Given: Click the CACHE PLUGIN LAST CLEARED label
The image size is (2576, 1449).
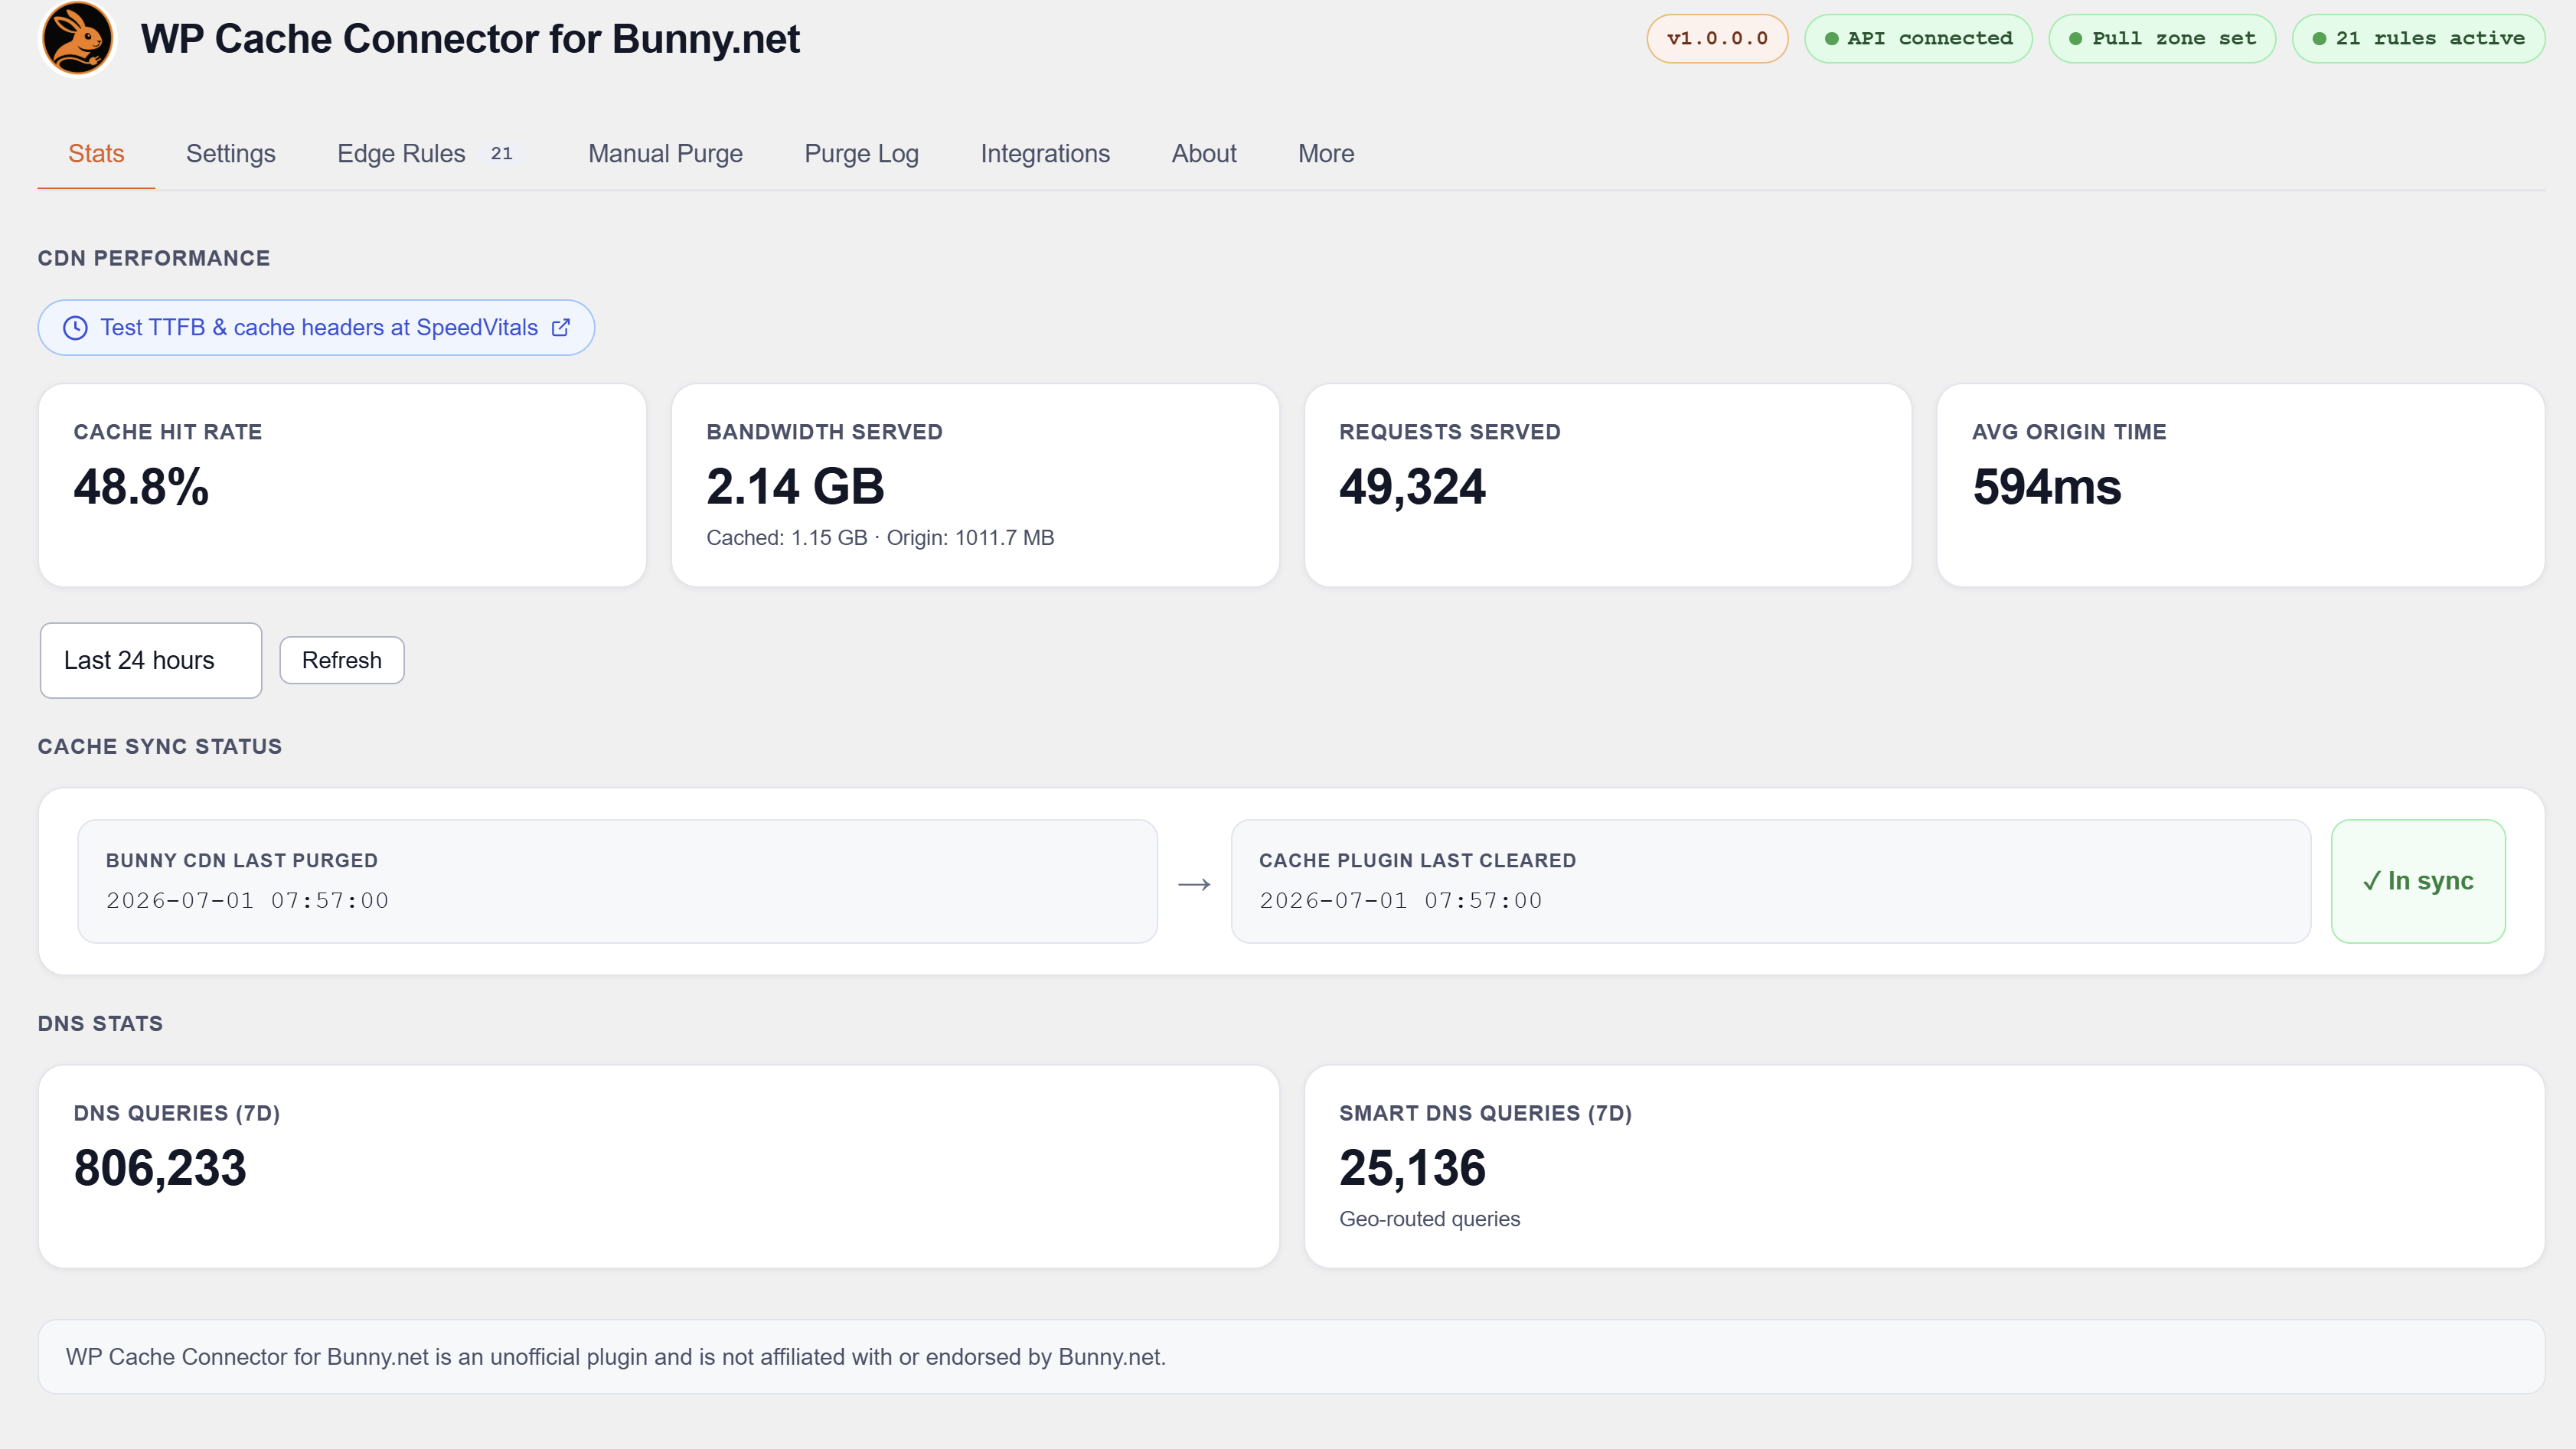Looking at the screenshot, I should click(1417, 861).
